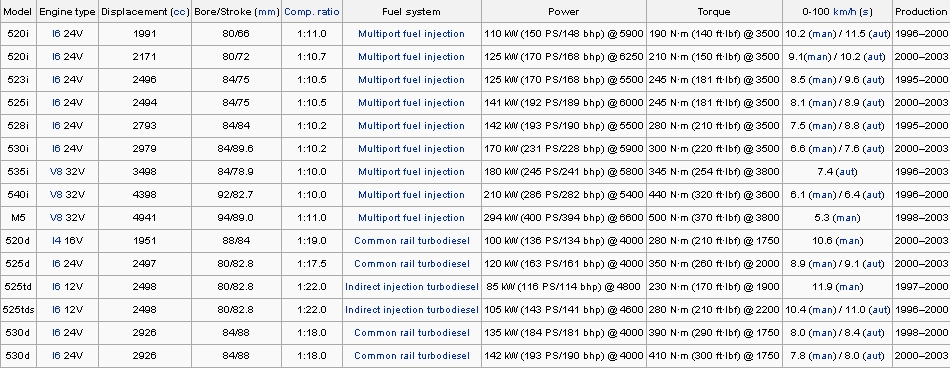
Task: Click the 'aut' link in the 540i row
Action: (x=873, y=195)
